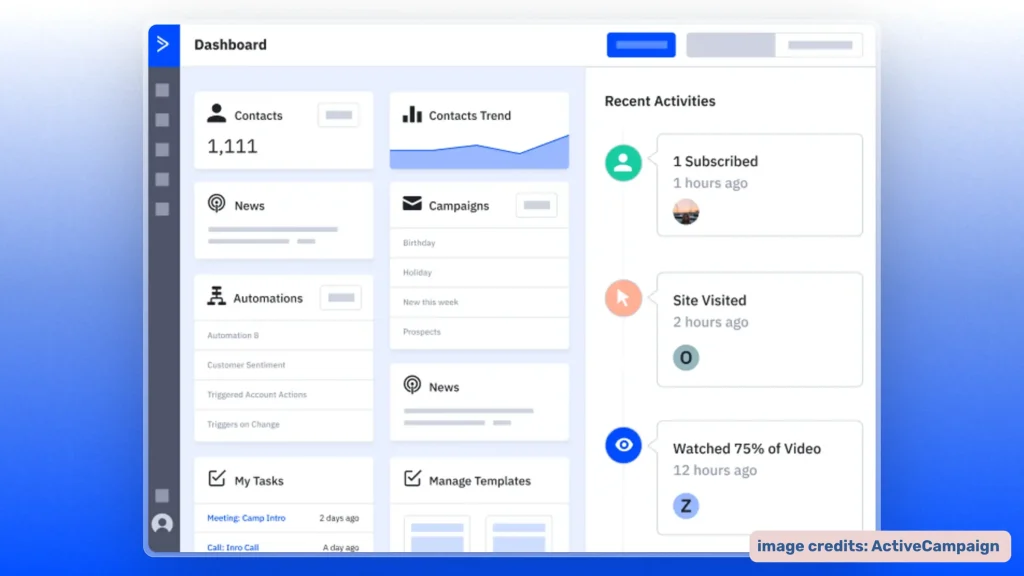Screen dimensions: 1024x576
Task: Open the Contacts card options dropdown
Action: pos(339,114)
